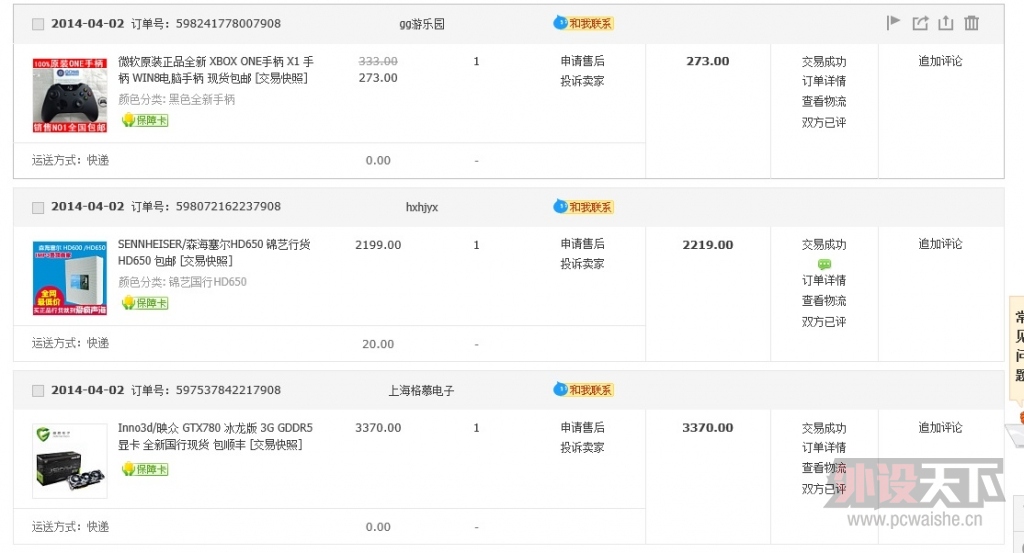Click 追加评论 for the HD650 order
The width and height of the screenshot is (1024, 553).
(940, 244)
